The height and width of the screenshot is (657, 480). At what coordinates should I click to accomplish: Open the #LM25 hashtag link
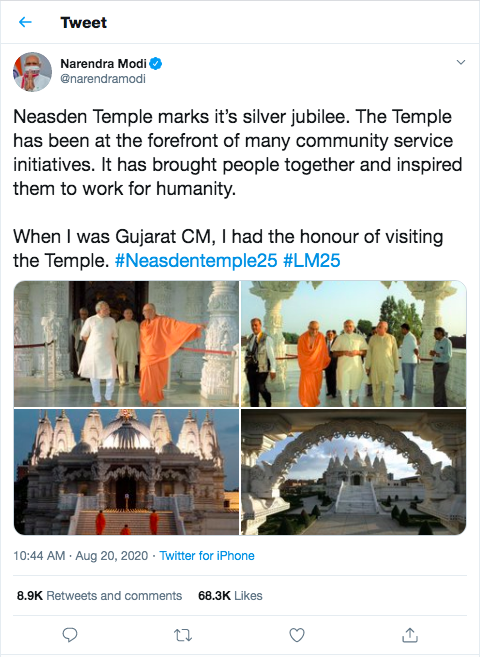pos(312,260)
